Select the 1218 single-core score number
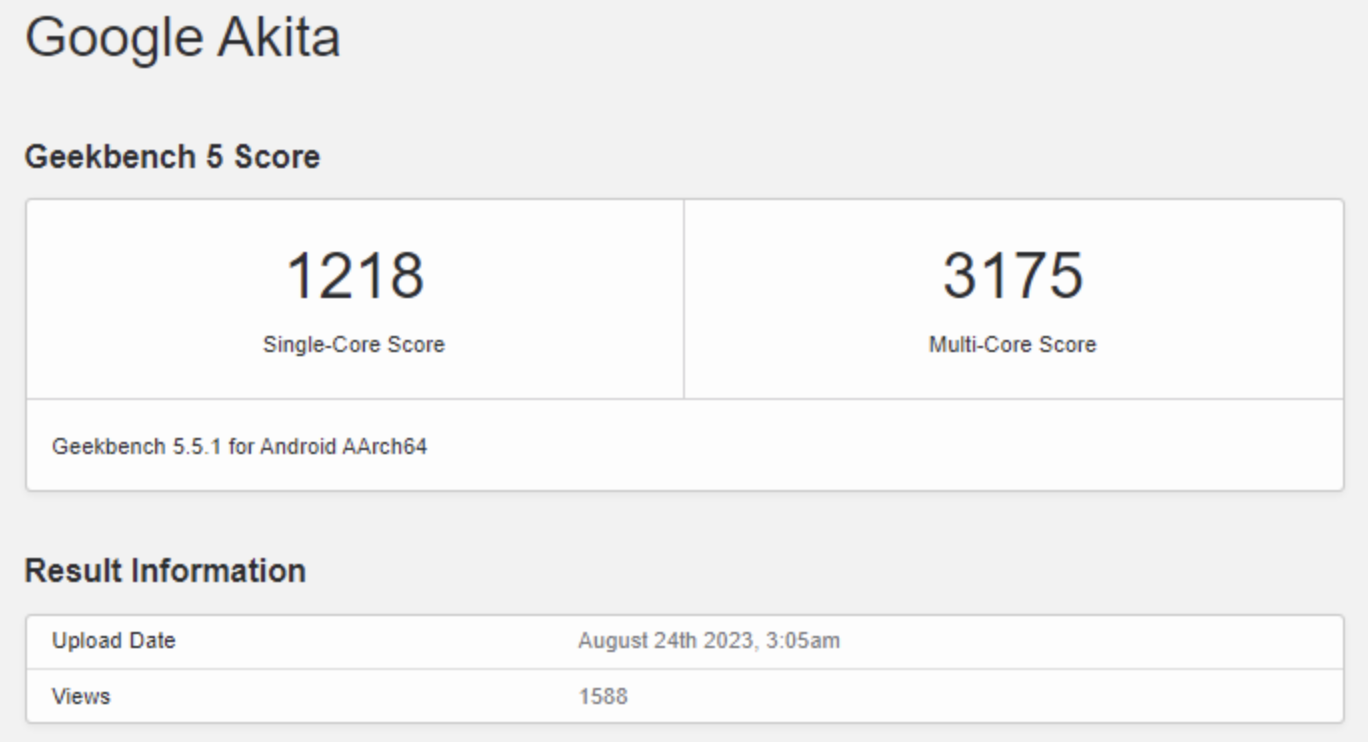 354,276
